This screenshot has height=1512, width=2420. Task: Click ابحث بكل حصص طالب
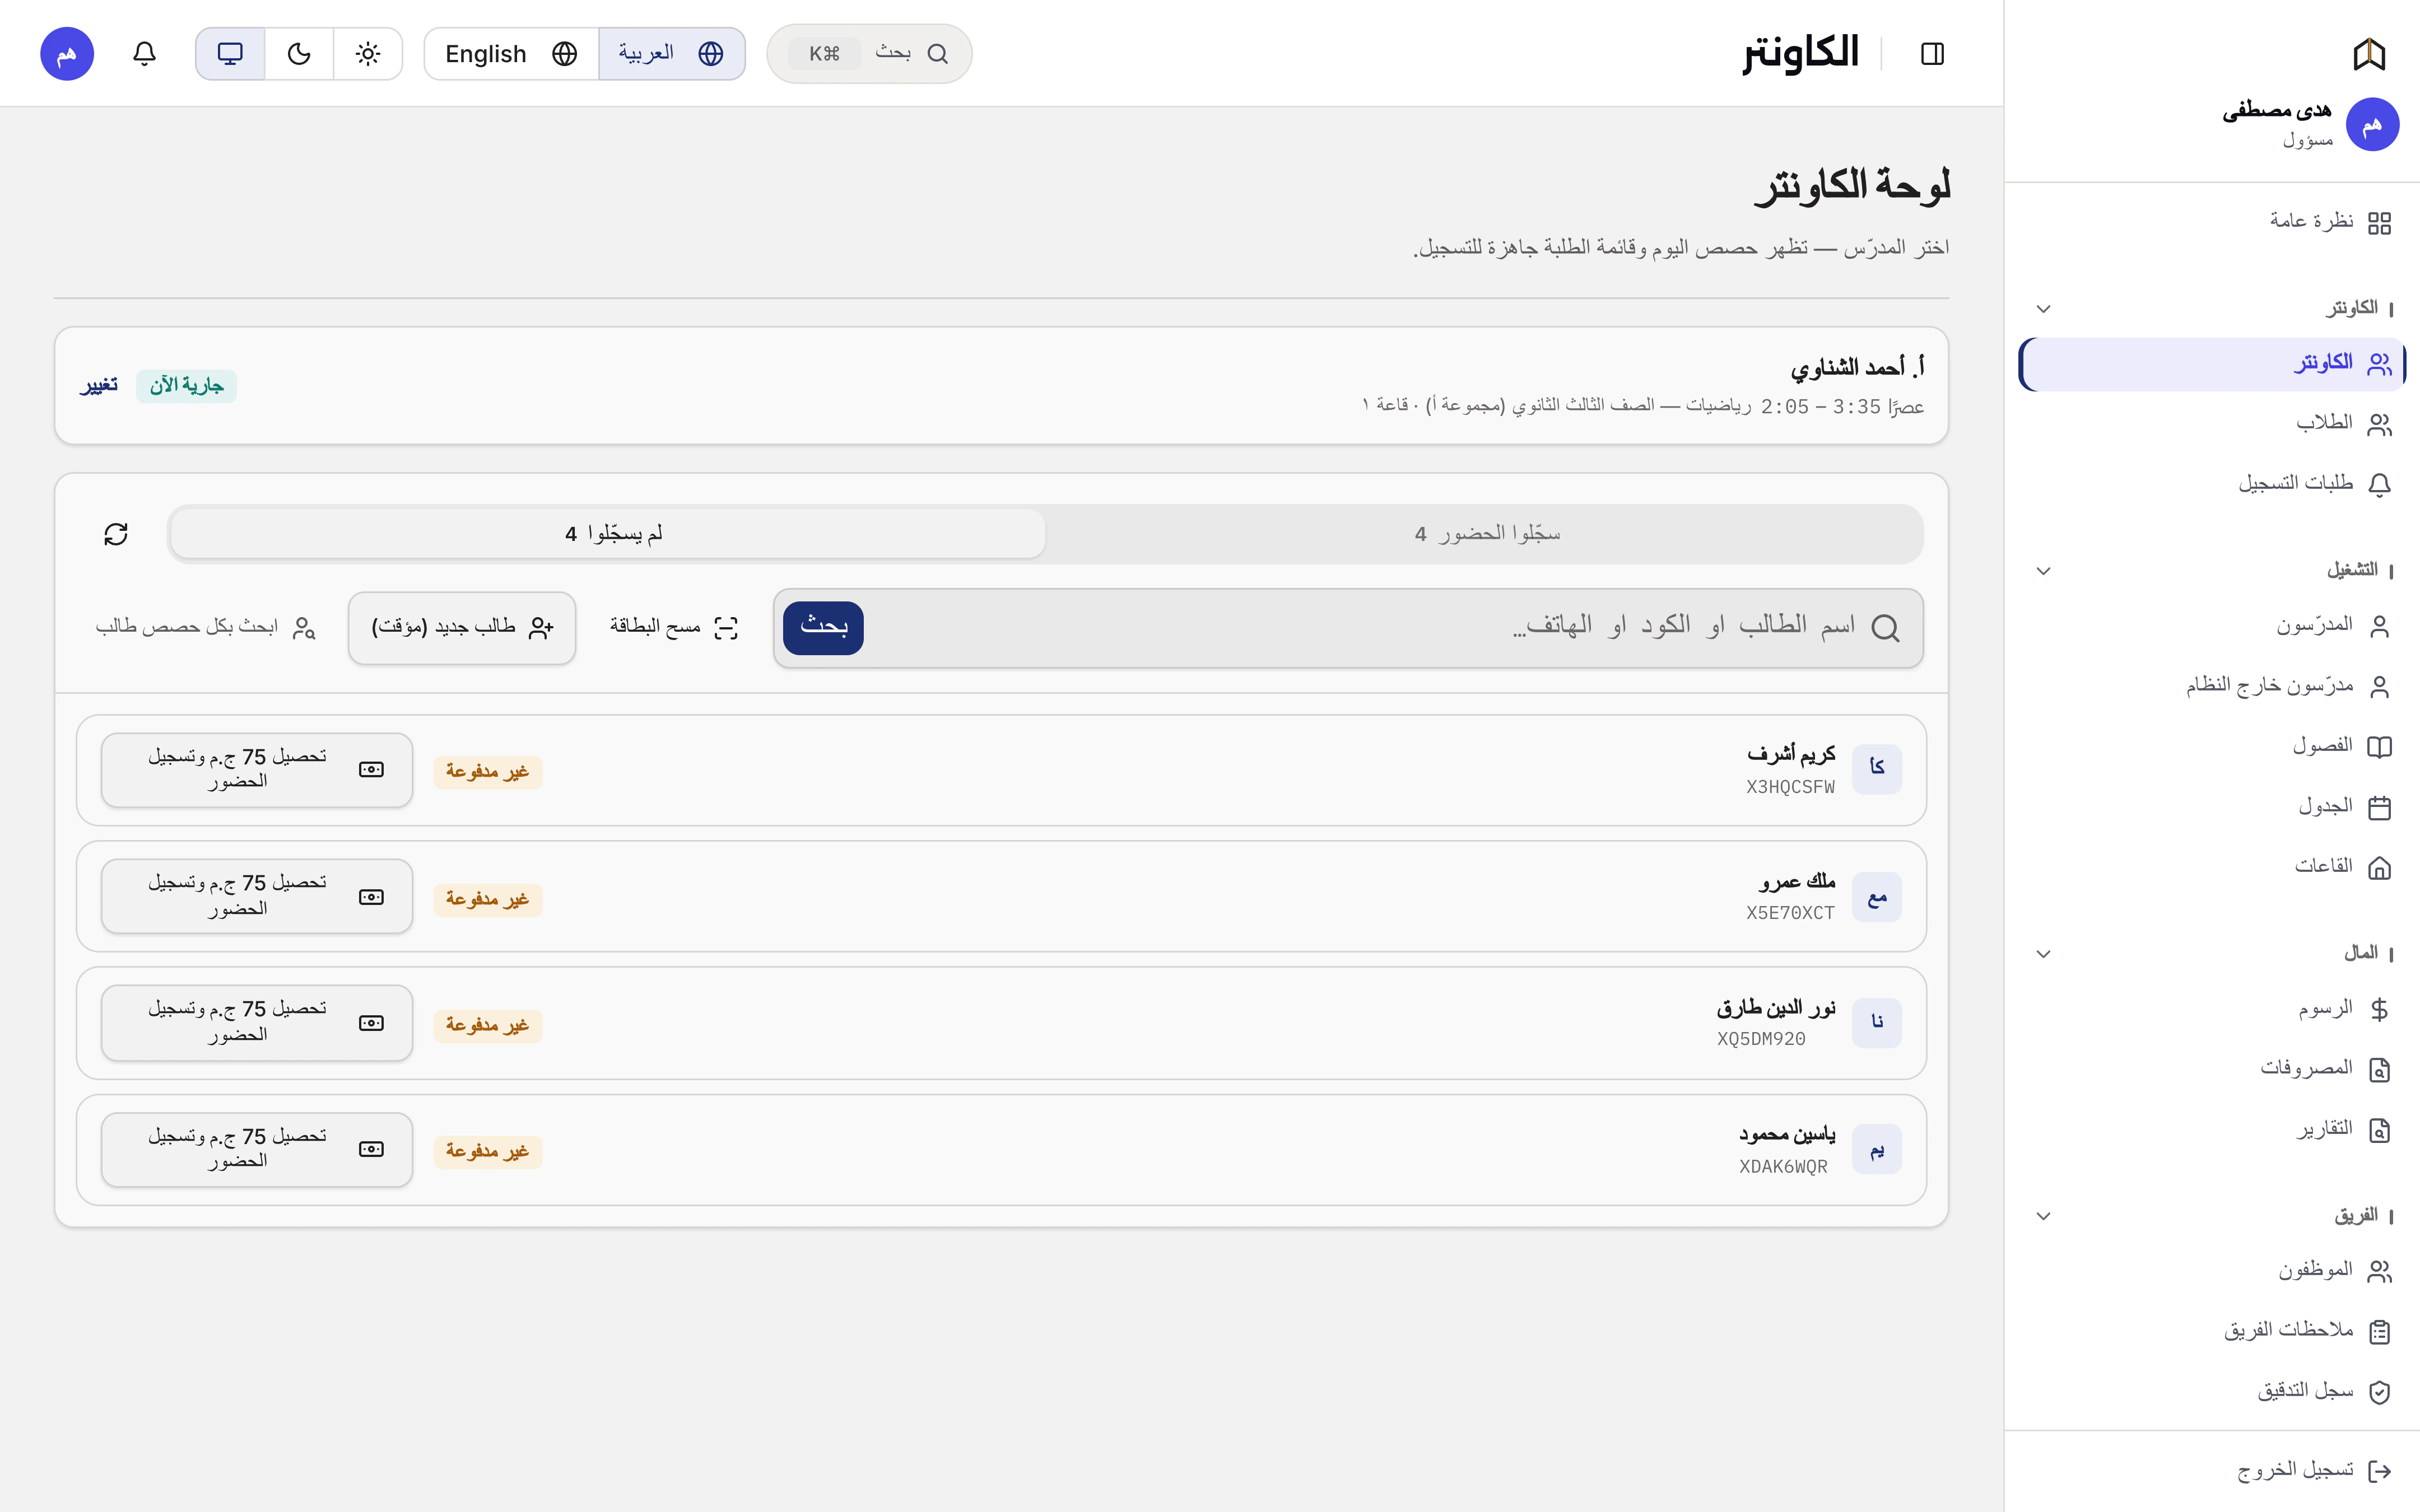click(205, 628)
